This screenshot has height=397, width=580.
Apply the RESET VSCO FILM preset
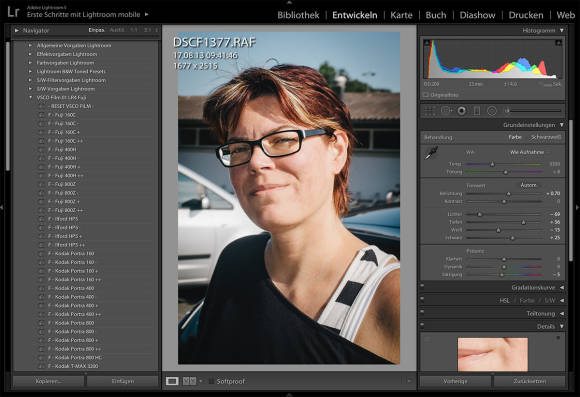(72, 106)
